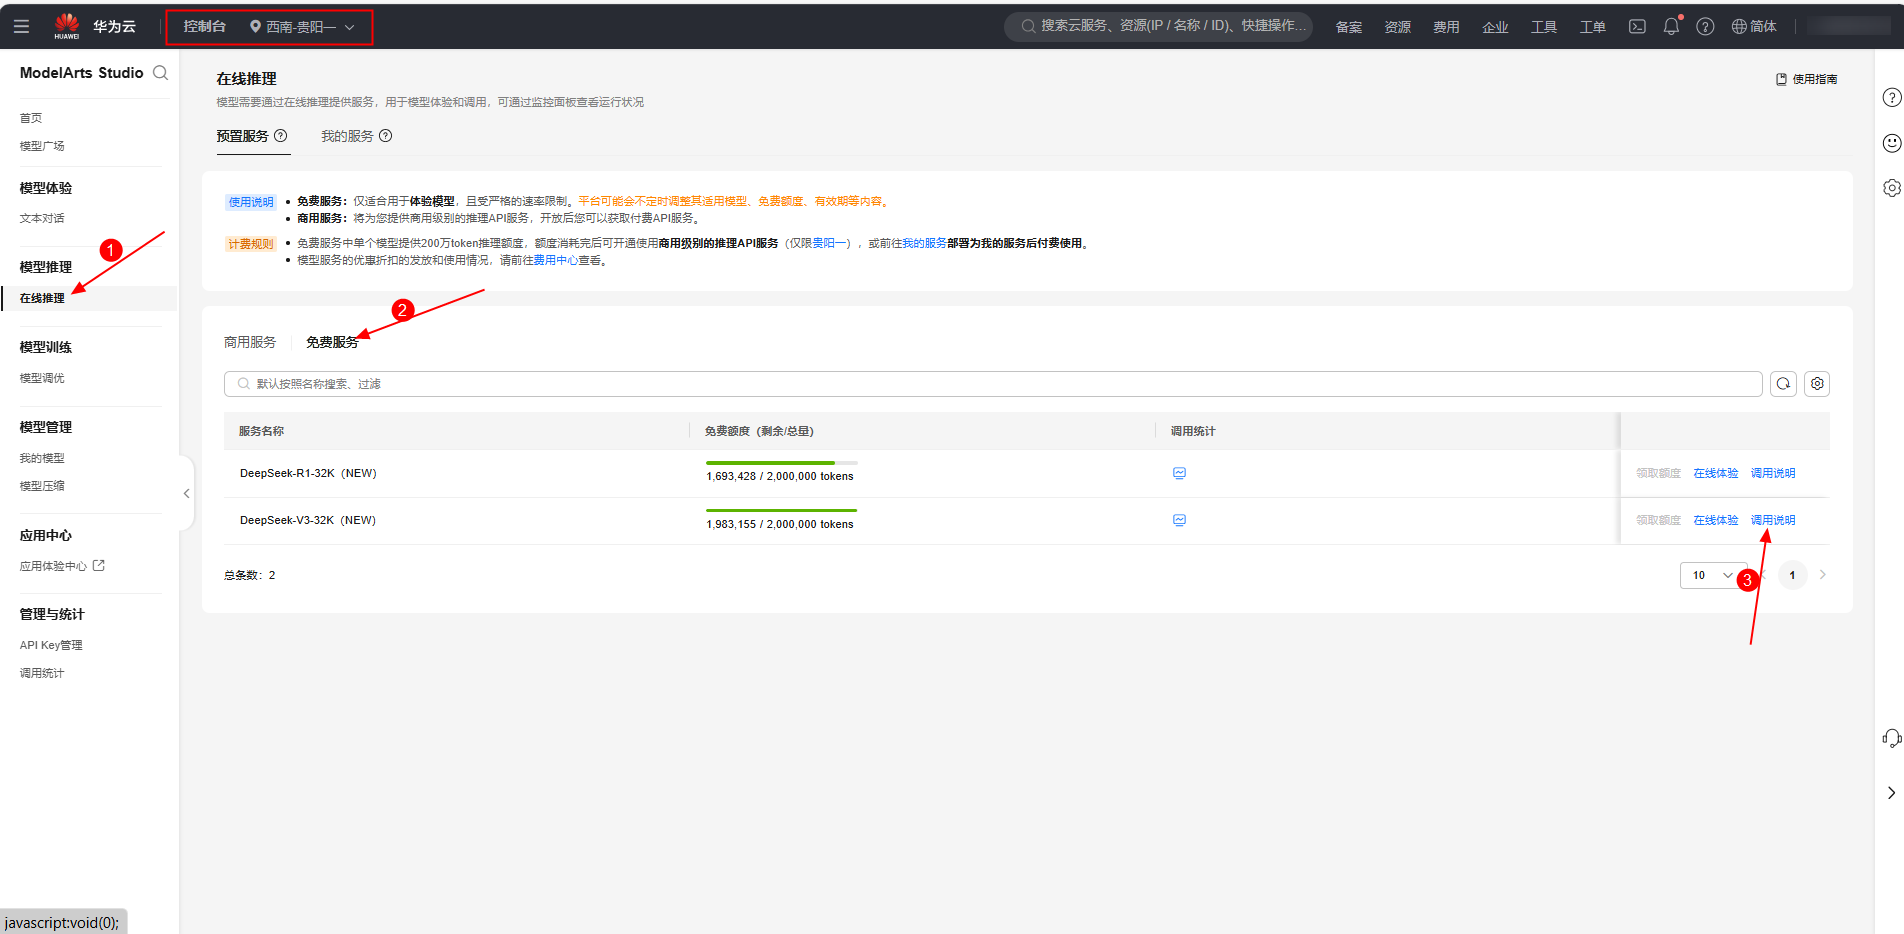Click the help icon beside 我的服务
The width and height of the screenshot is (1904, 934).
386,136
